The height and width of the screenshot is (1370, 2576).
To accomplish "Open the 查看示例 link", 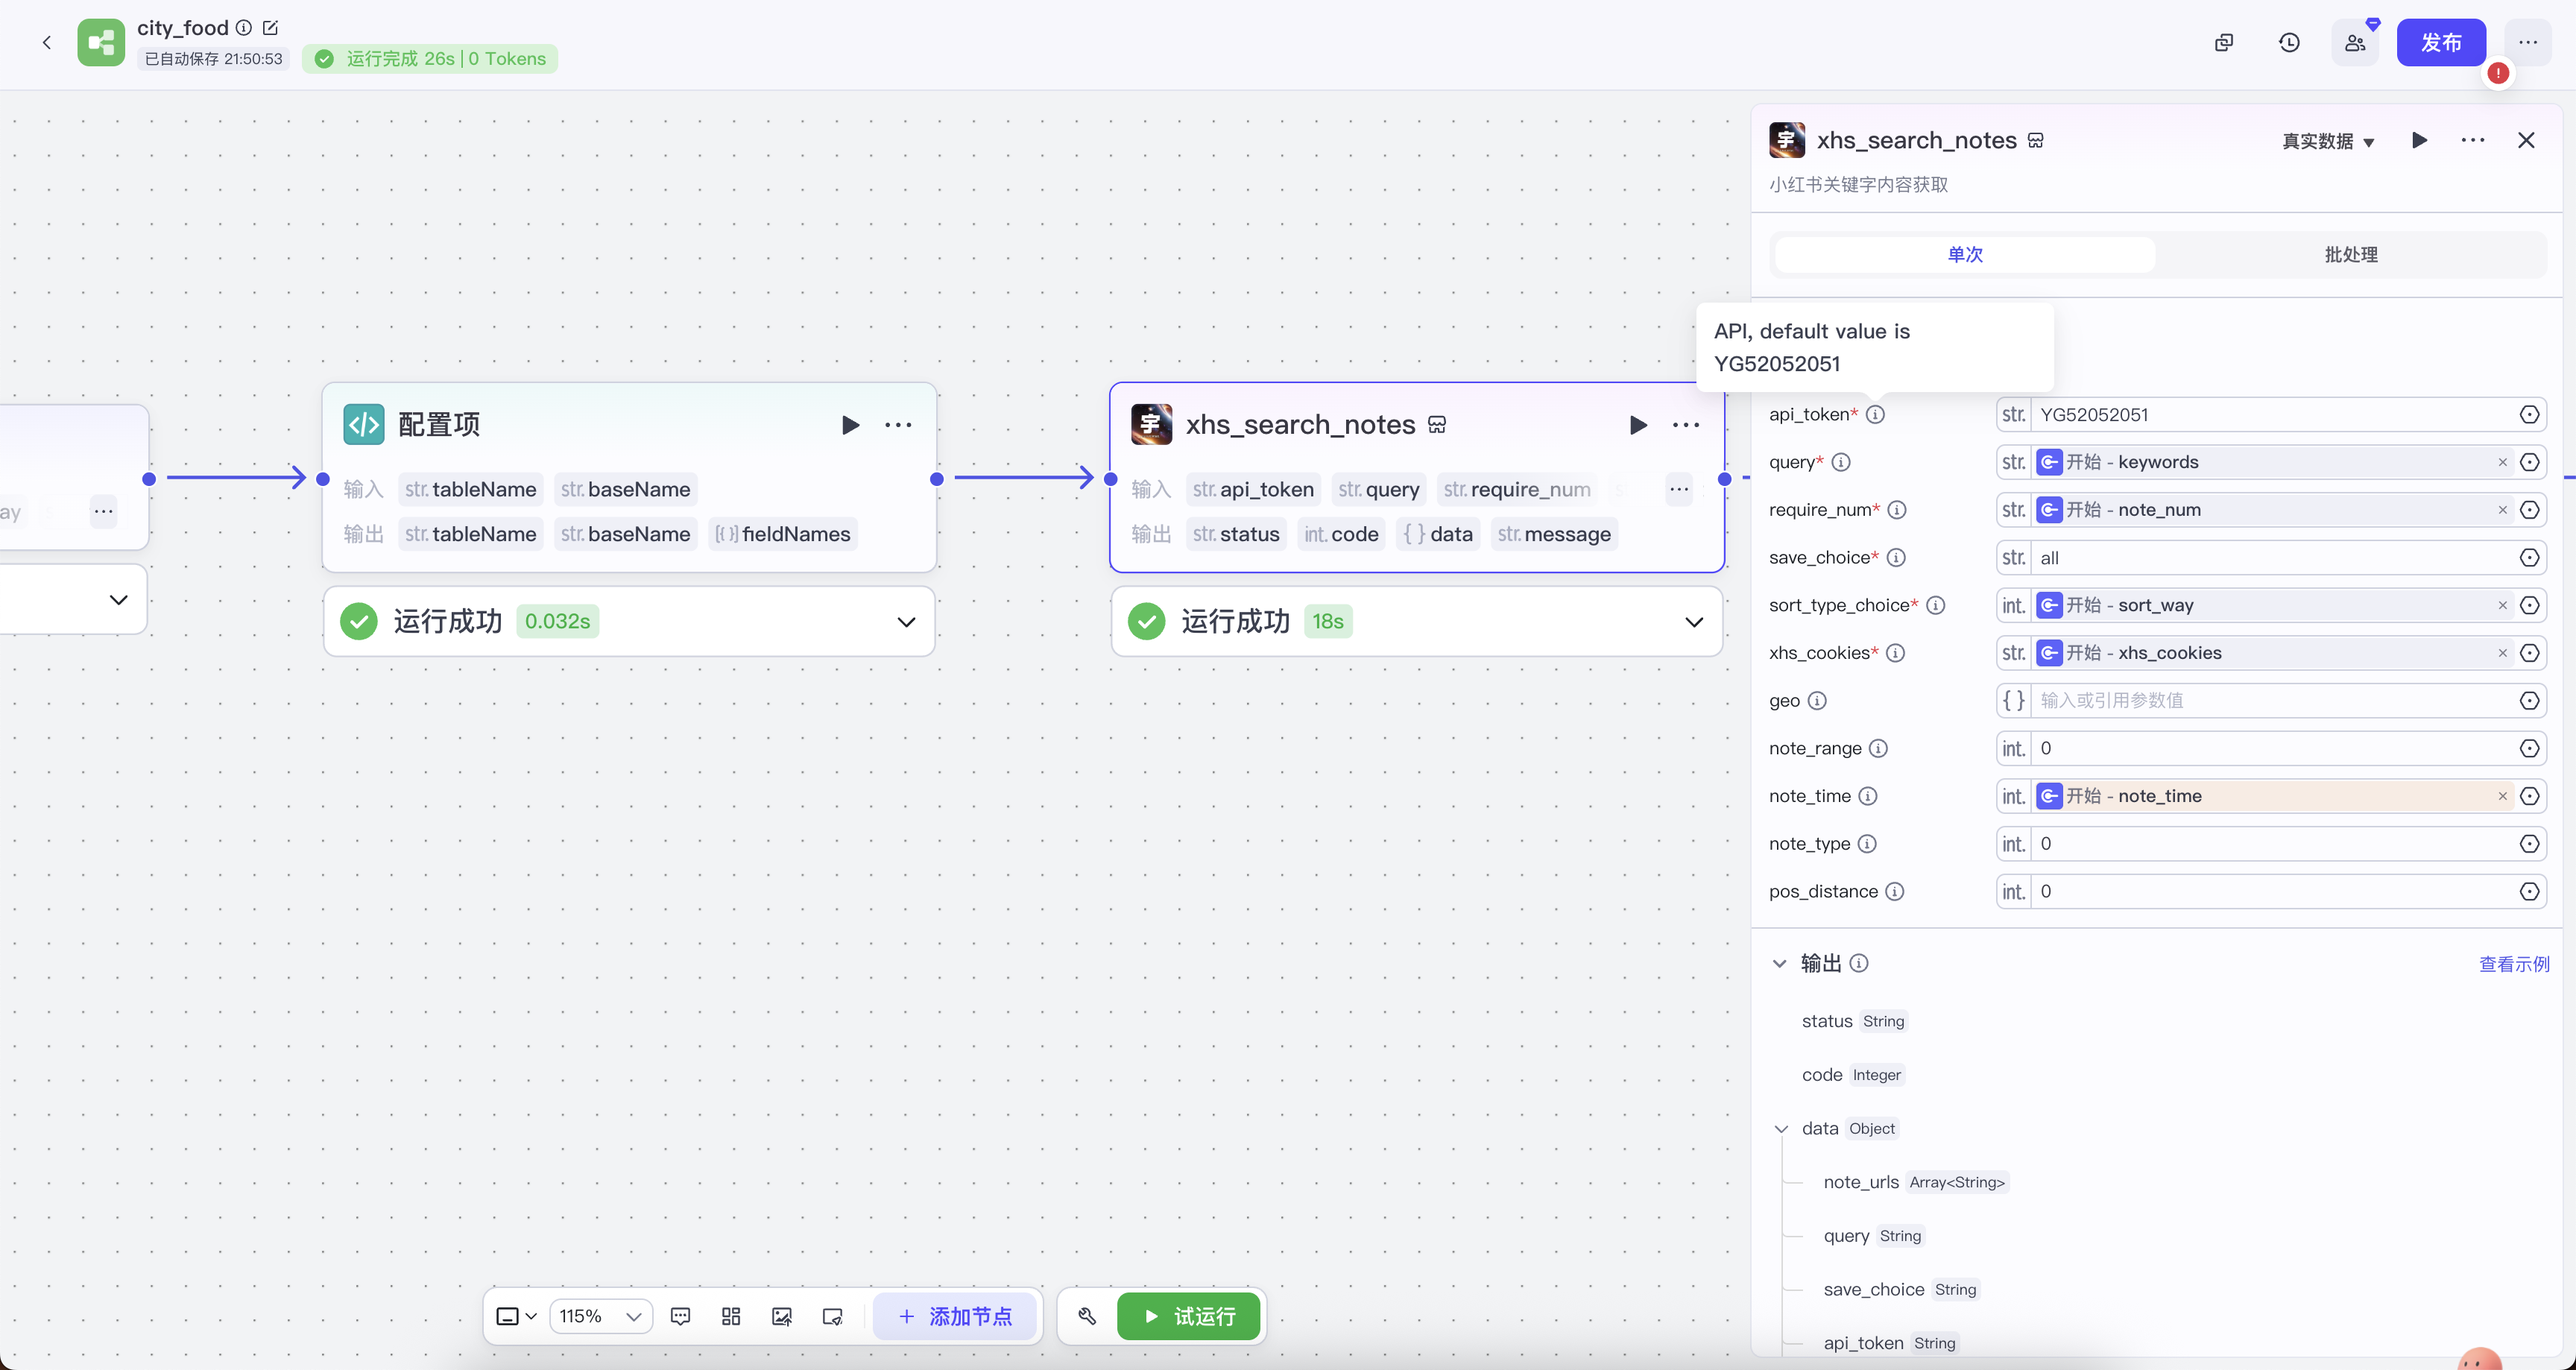I will [2513, 964].
